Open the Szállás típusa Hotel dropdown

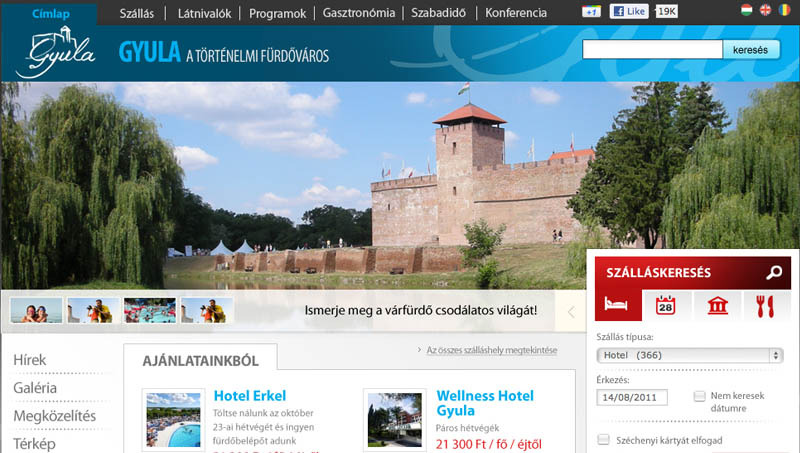689,355
